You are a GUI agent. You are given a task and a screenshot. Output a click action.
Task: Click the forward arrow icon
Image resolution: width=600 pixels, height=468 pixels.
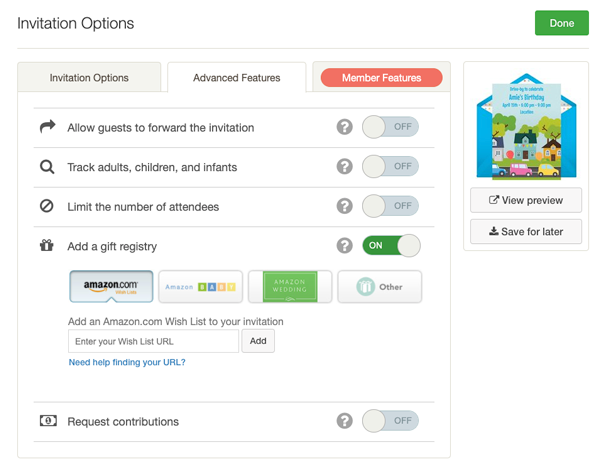coord(47,127)
